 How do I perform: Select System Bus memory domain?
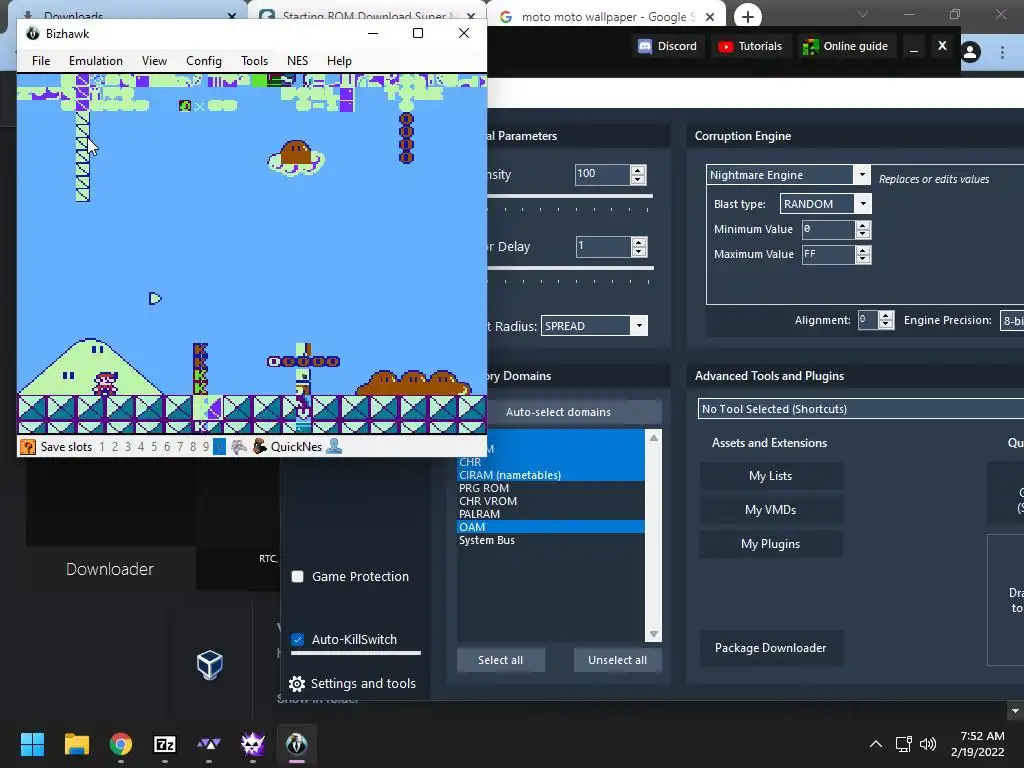point(551,540)
